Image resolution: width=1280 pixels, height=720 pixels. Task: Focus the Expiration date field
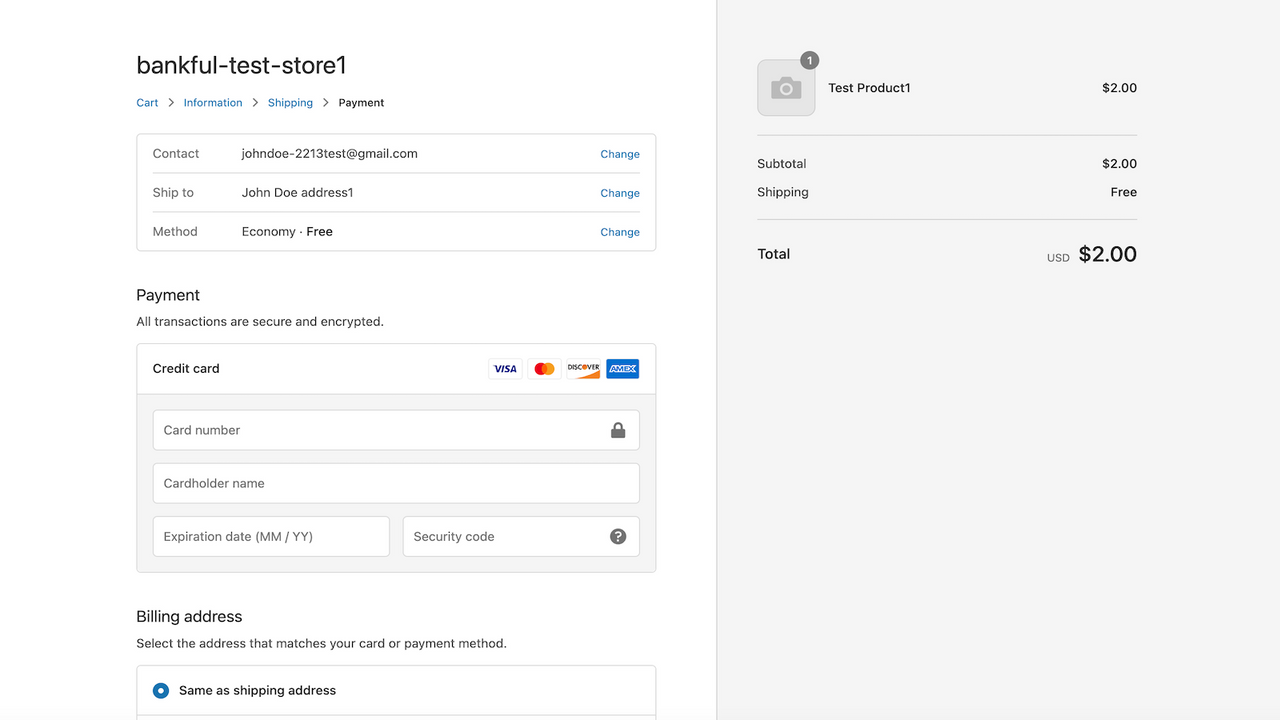[x=271, y=536]
